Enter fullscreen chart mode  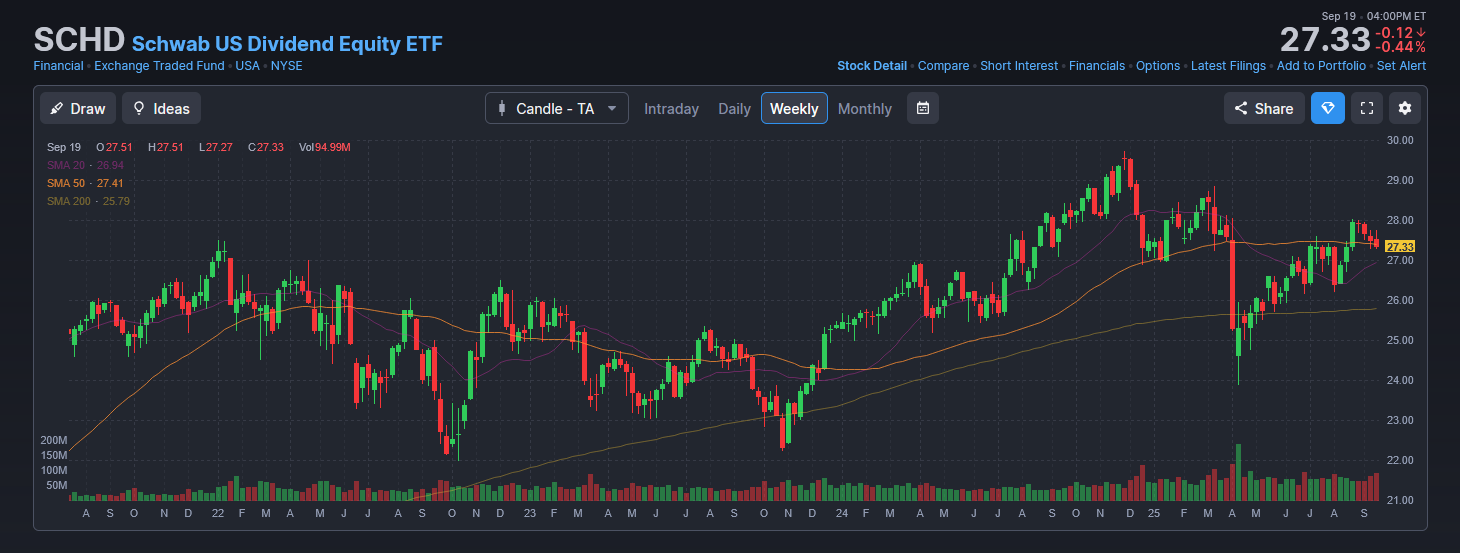click(1366, 108)
